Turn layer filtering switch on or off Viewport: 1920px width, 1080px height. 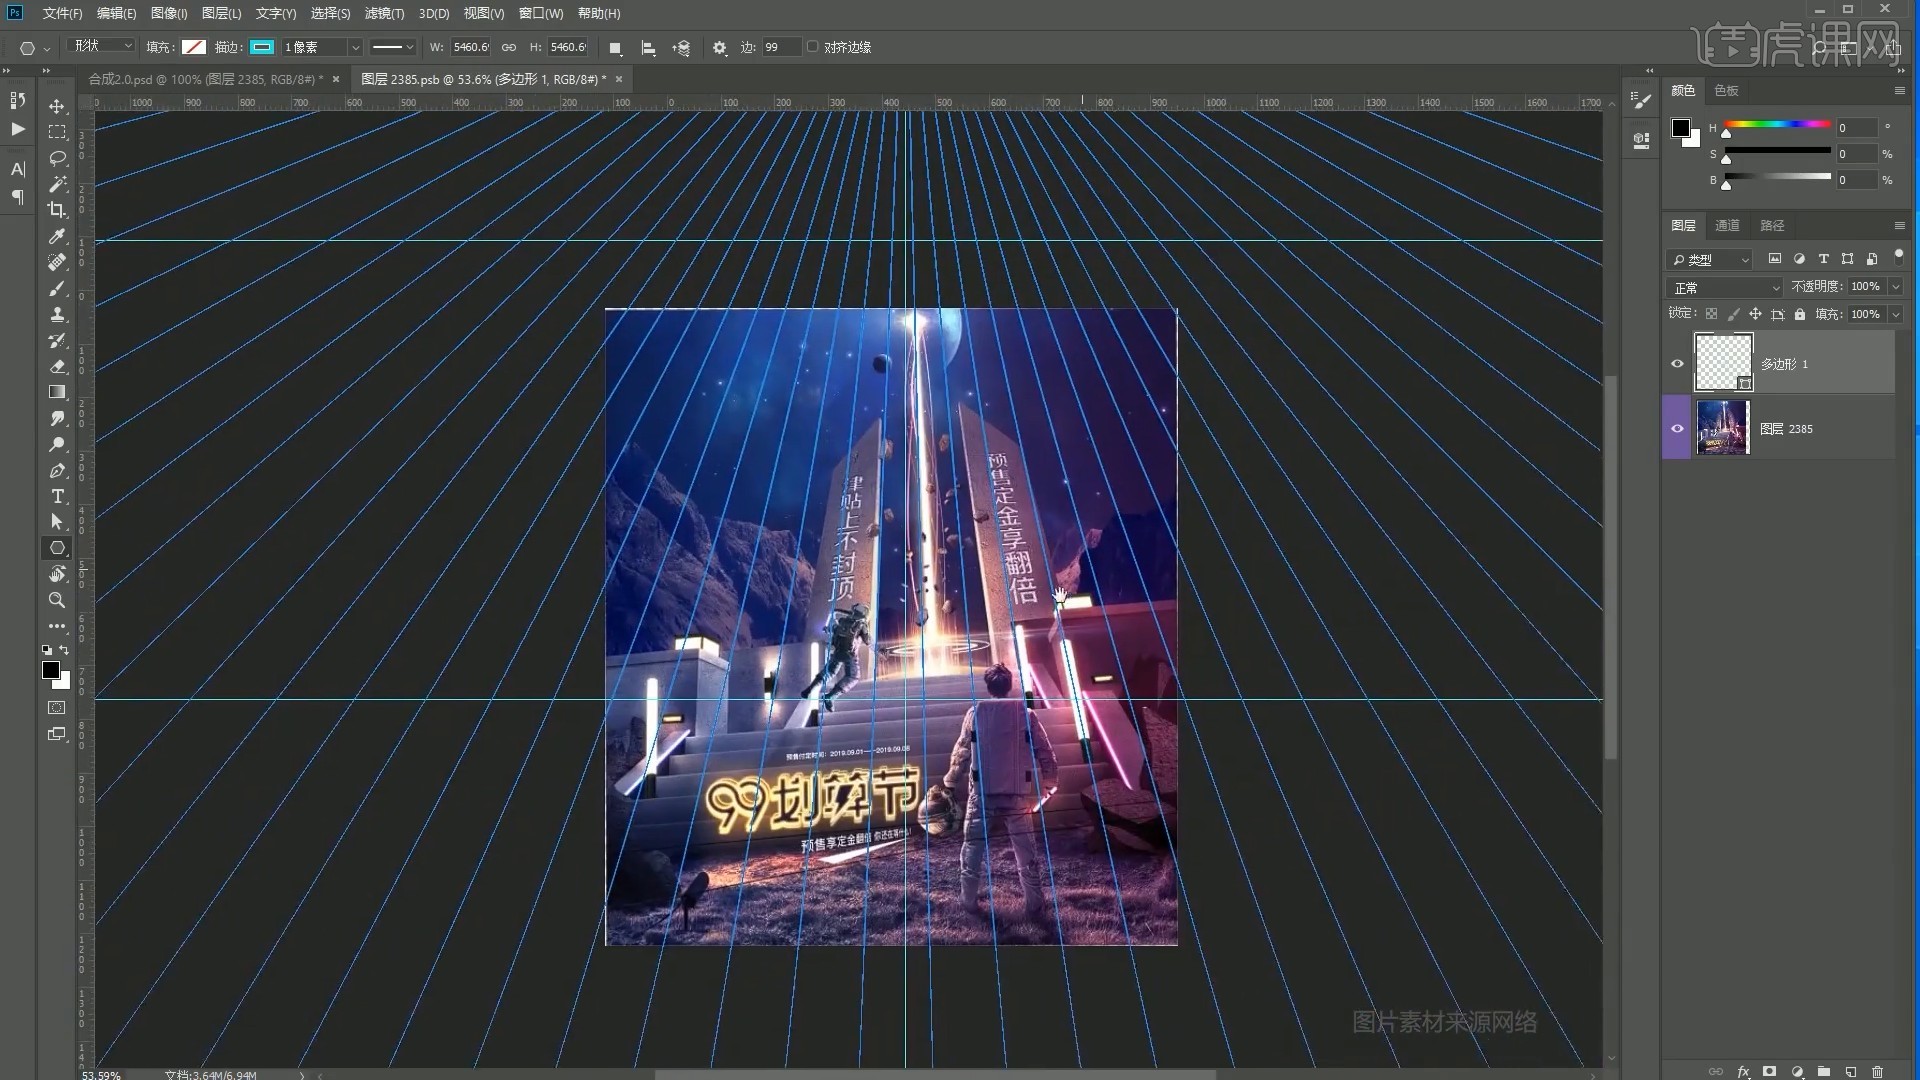tap(1898, 257)
